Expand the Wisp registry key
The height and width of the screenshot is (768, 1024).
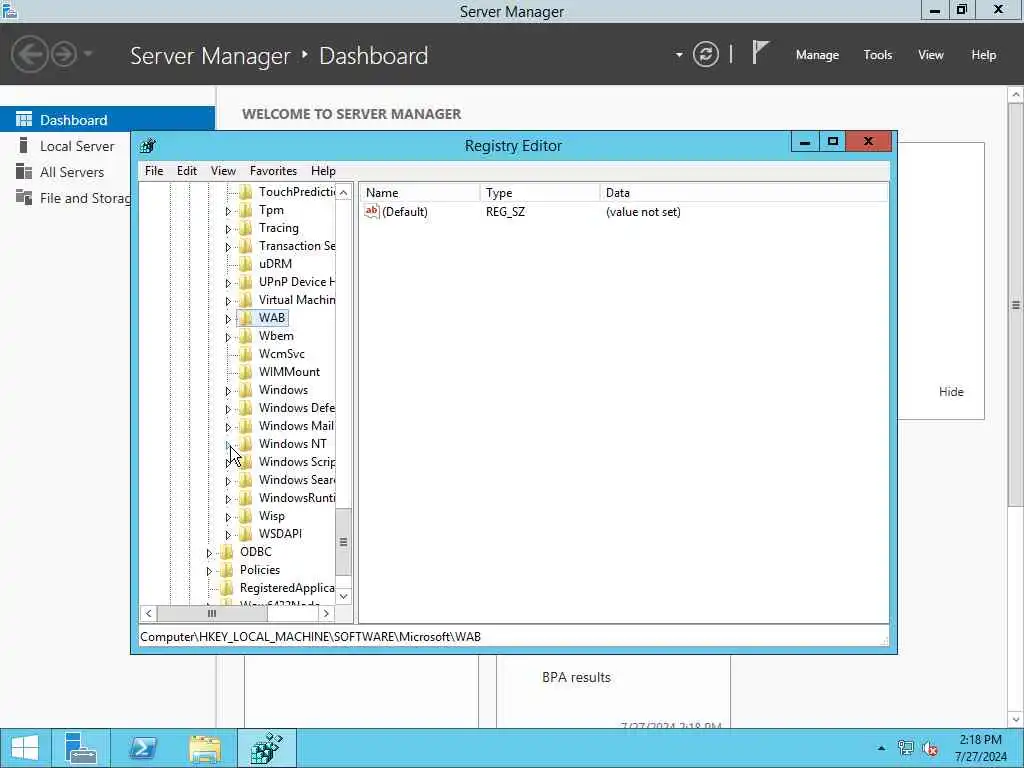tap(228, 517)
